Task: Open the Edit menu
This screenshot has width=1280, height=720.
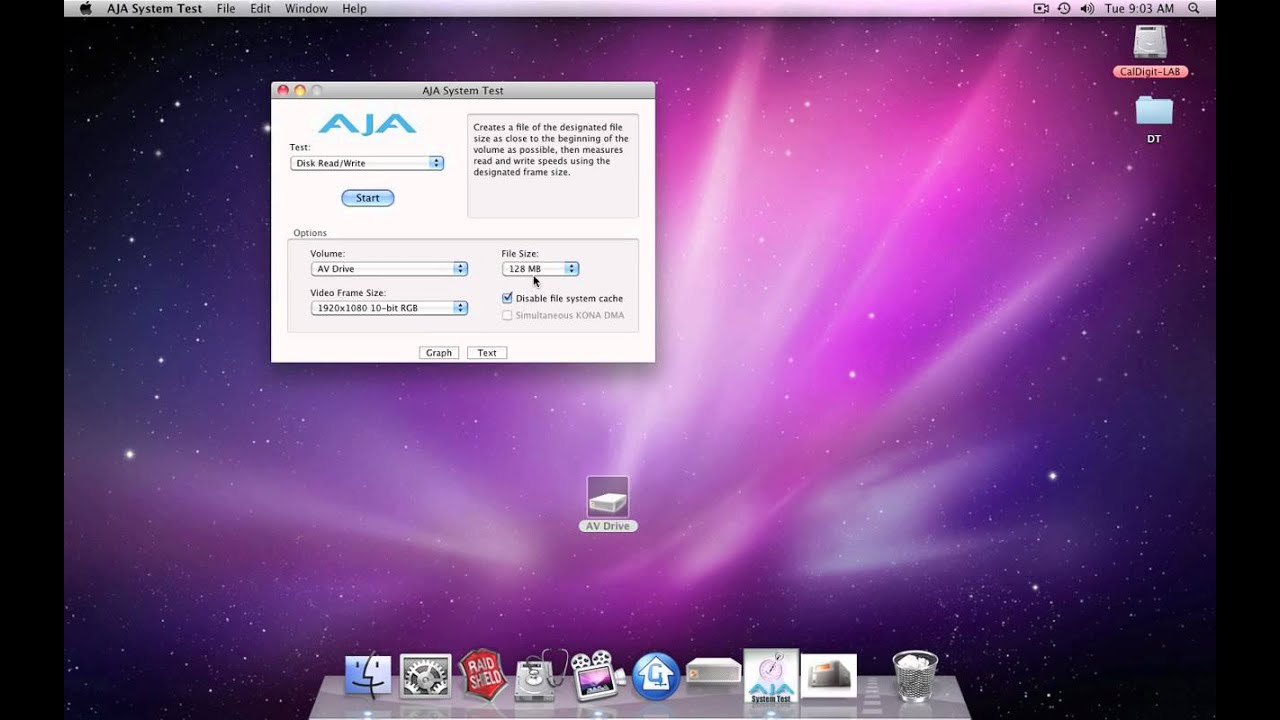Action: [x=261, y=8]
